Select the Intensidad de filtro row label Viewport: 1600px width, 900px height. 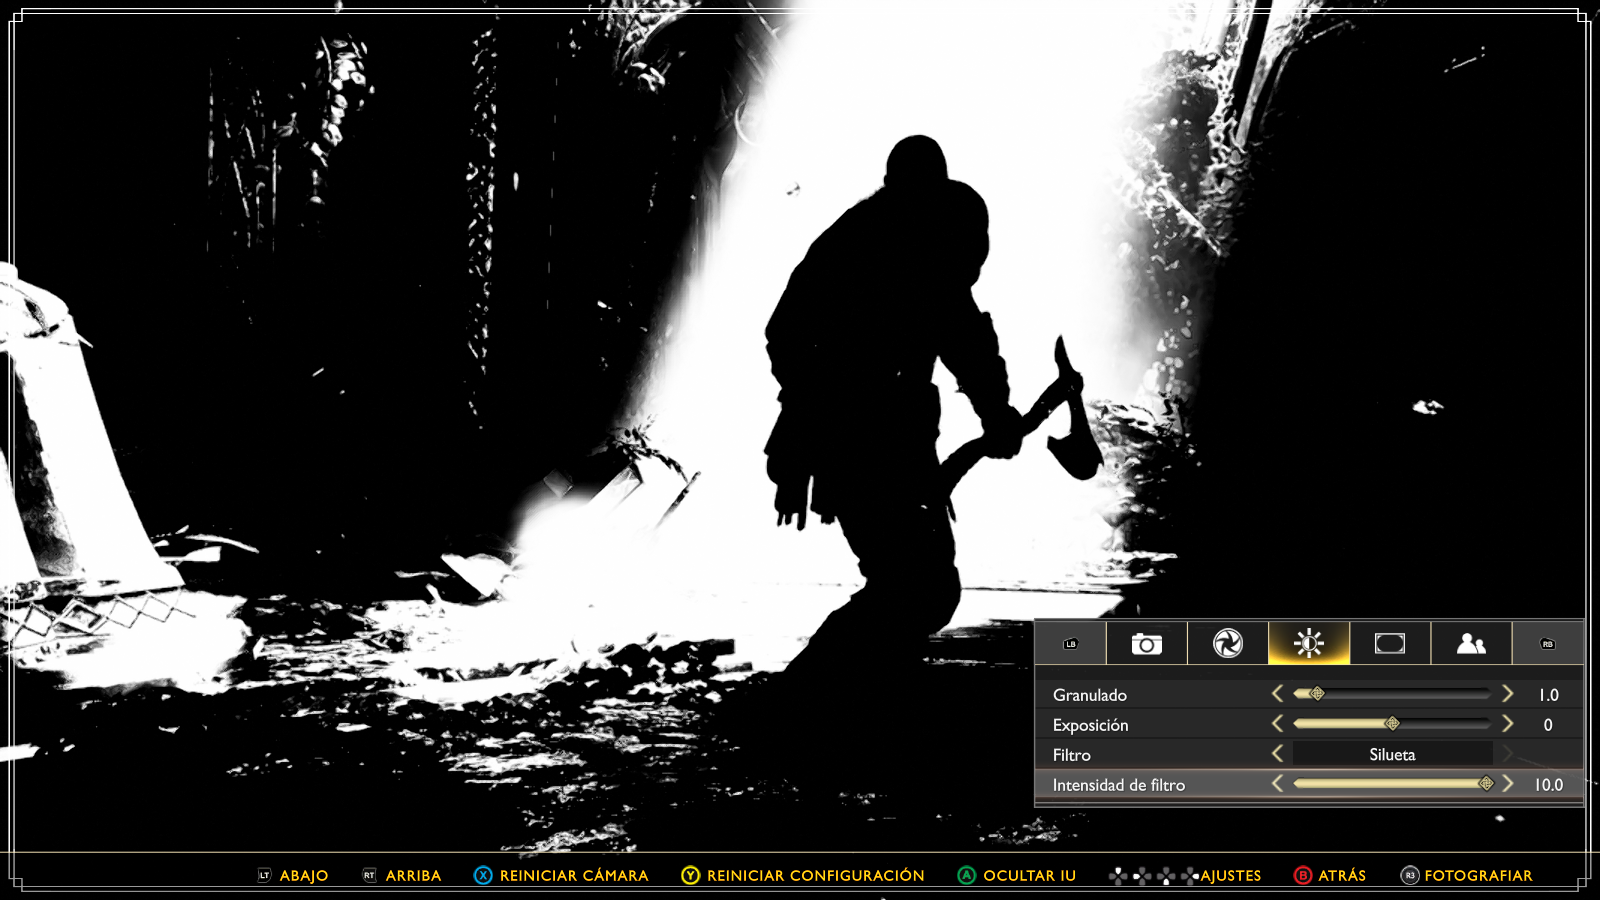[x=1118, y=785]
